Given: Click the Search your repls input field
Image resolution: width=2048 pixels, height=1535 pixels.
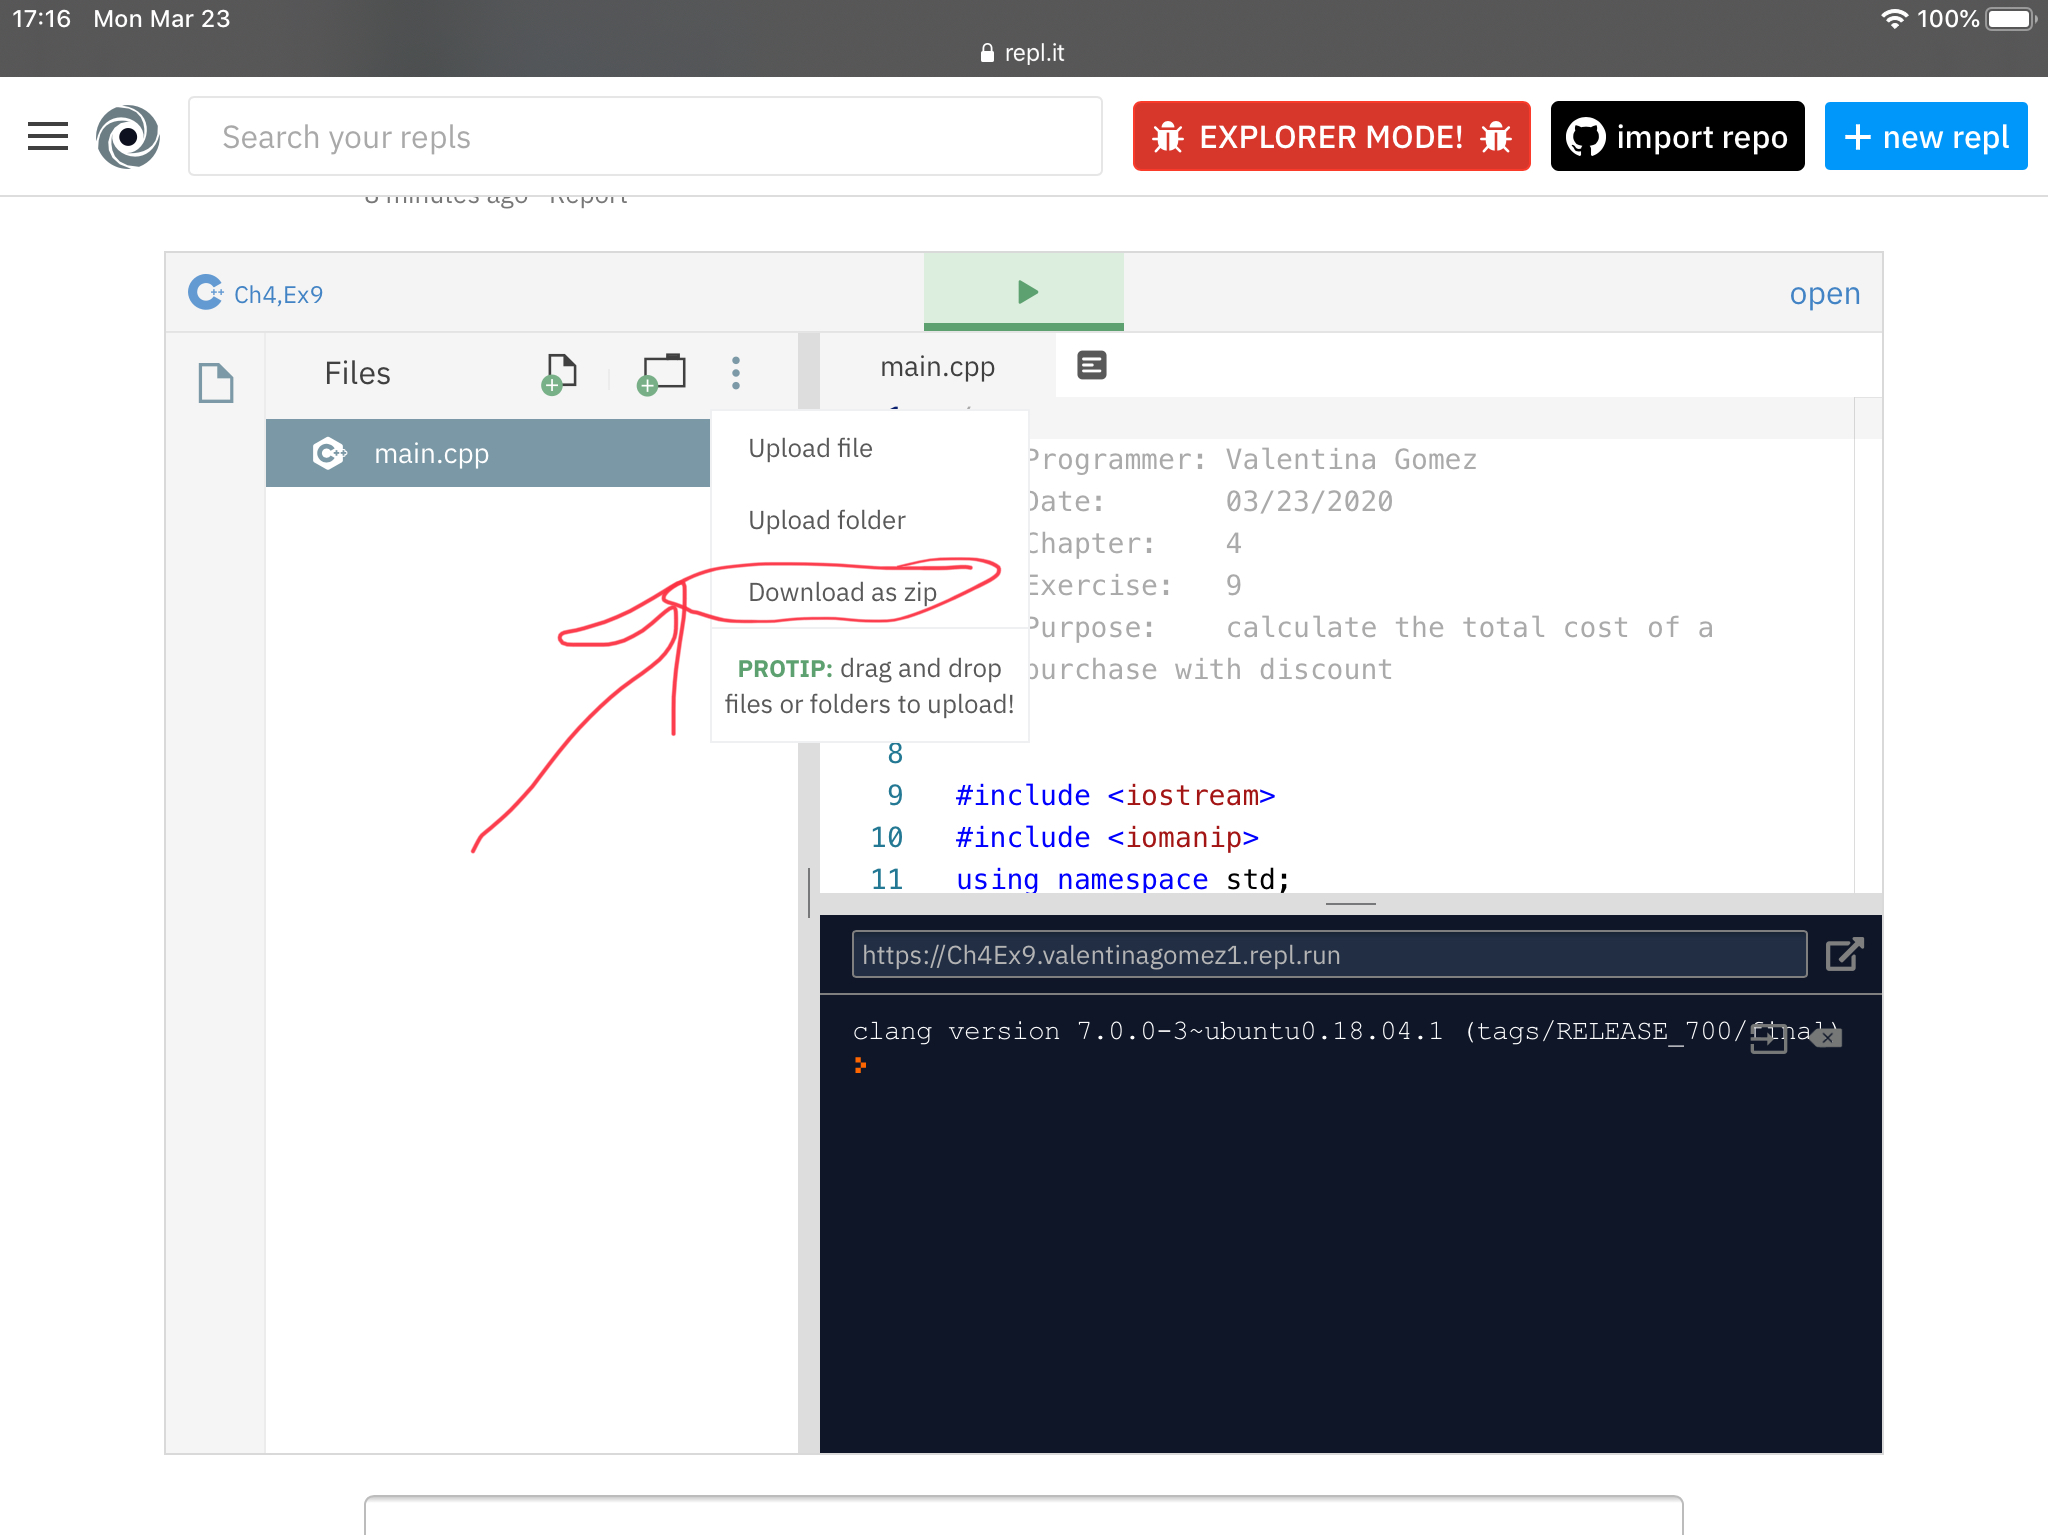Looking at the screenshot, I should 645,135.
